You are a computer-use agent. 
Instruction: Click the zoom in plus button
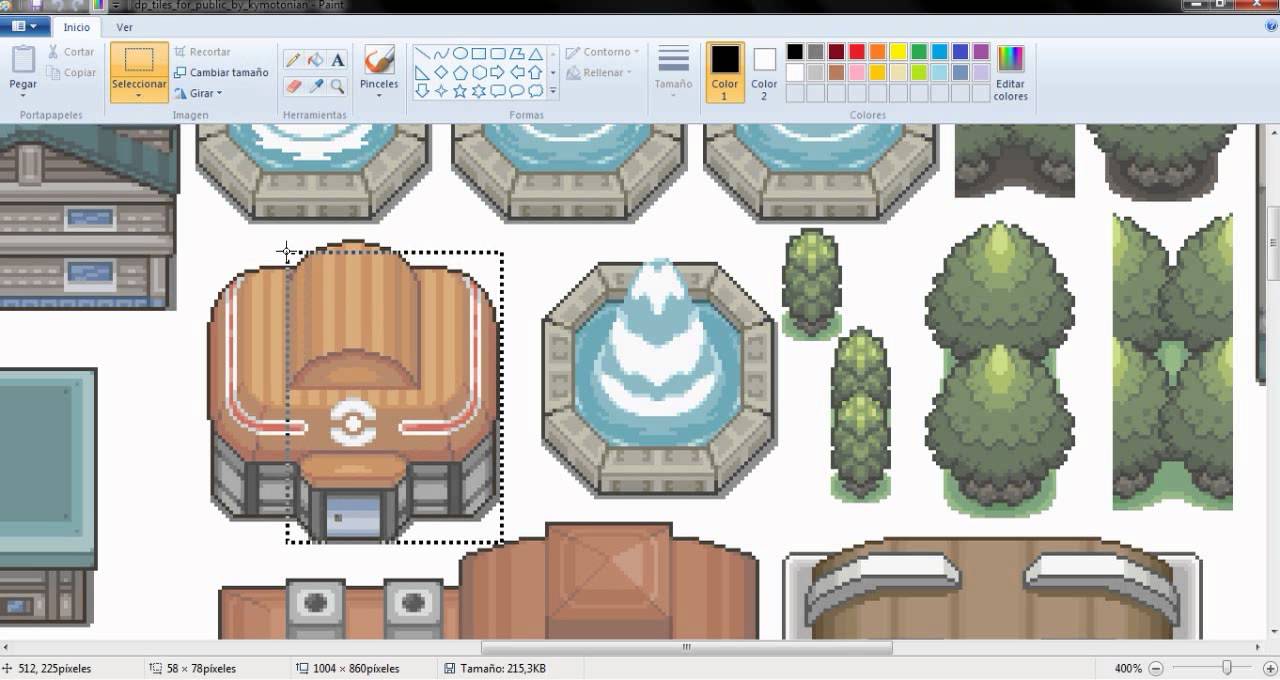coord(1270,668)
